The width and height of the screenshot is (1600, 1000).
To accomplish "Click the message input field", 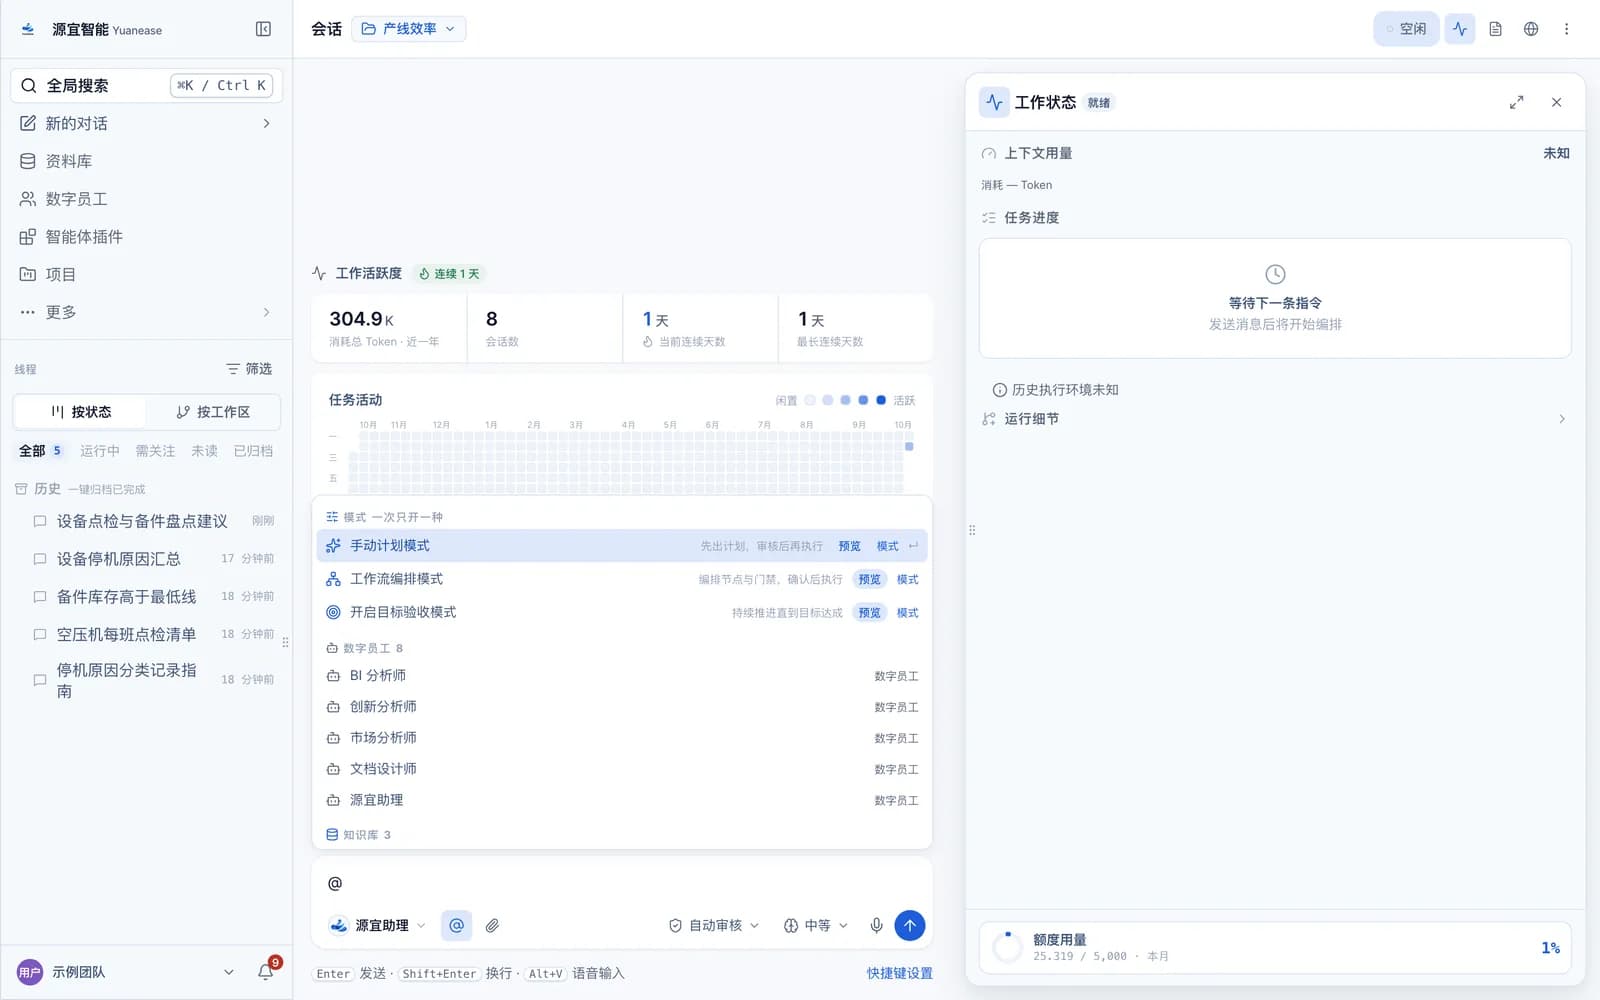I will coord(622,883).
